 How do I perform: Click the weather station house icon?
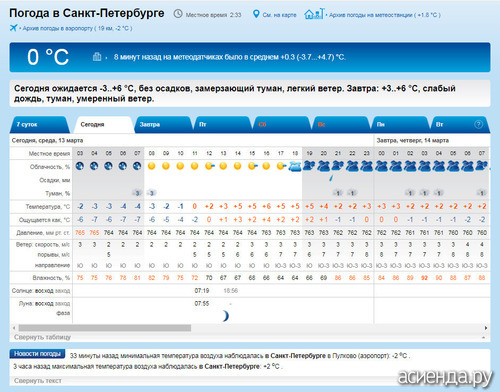[314, 14]
